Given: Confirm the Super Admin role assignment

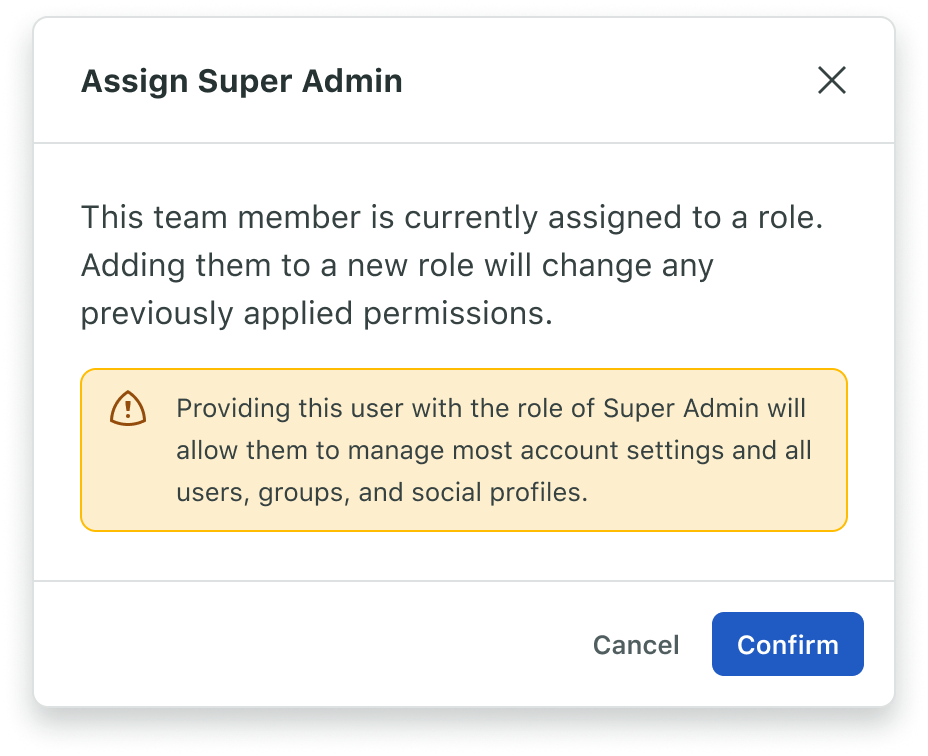Looking at the screenshot, I should coord(787,644).
